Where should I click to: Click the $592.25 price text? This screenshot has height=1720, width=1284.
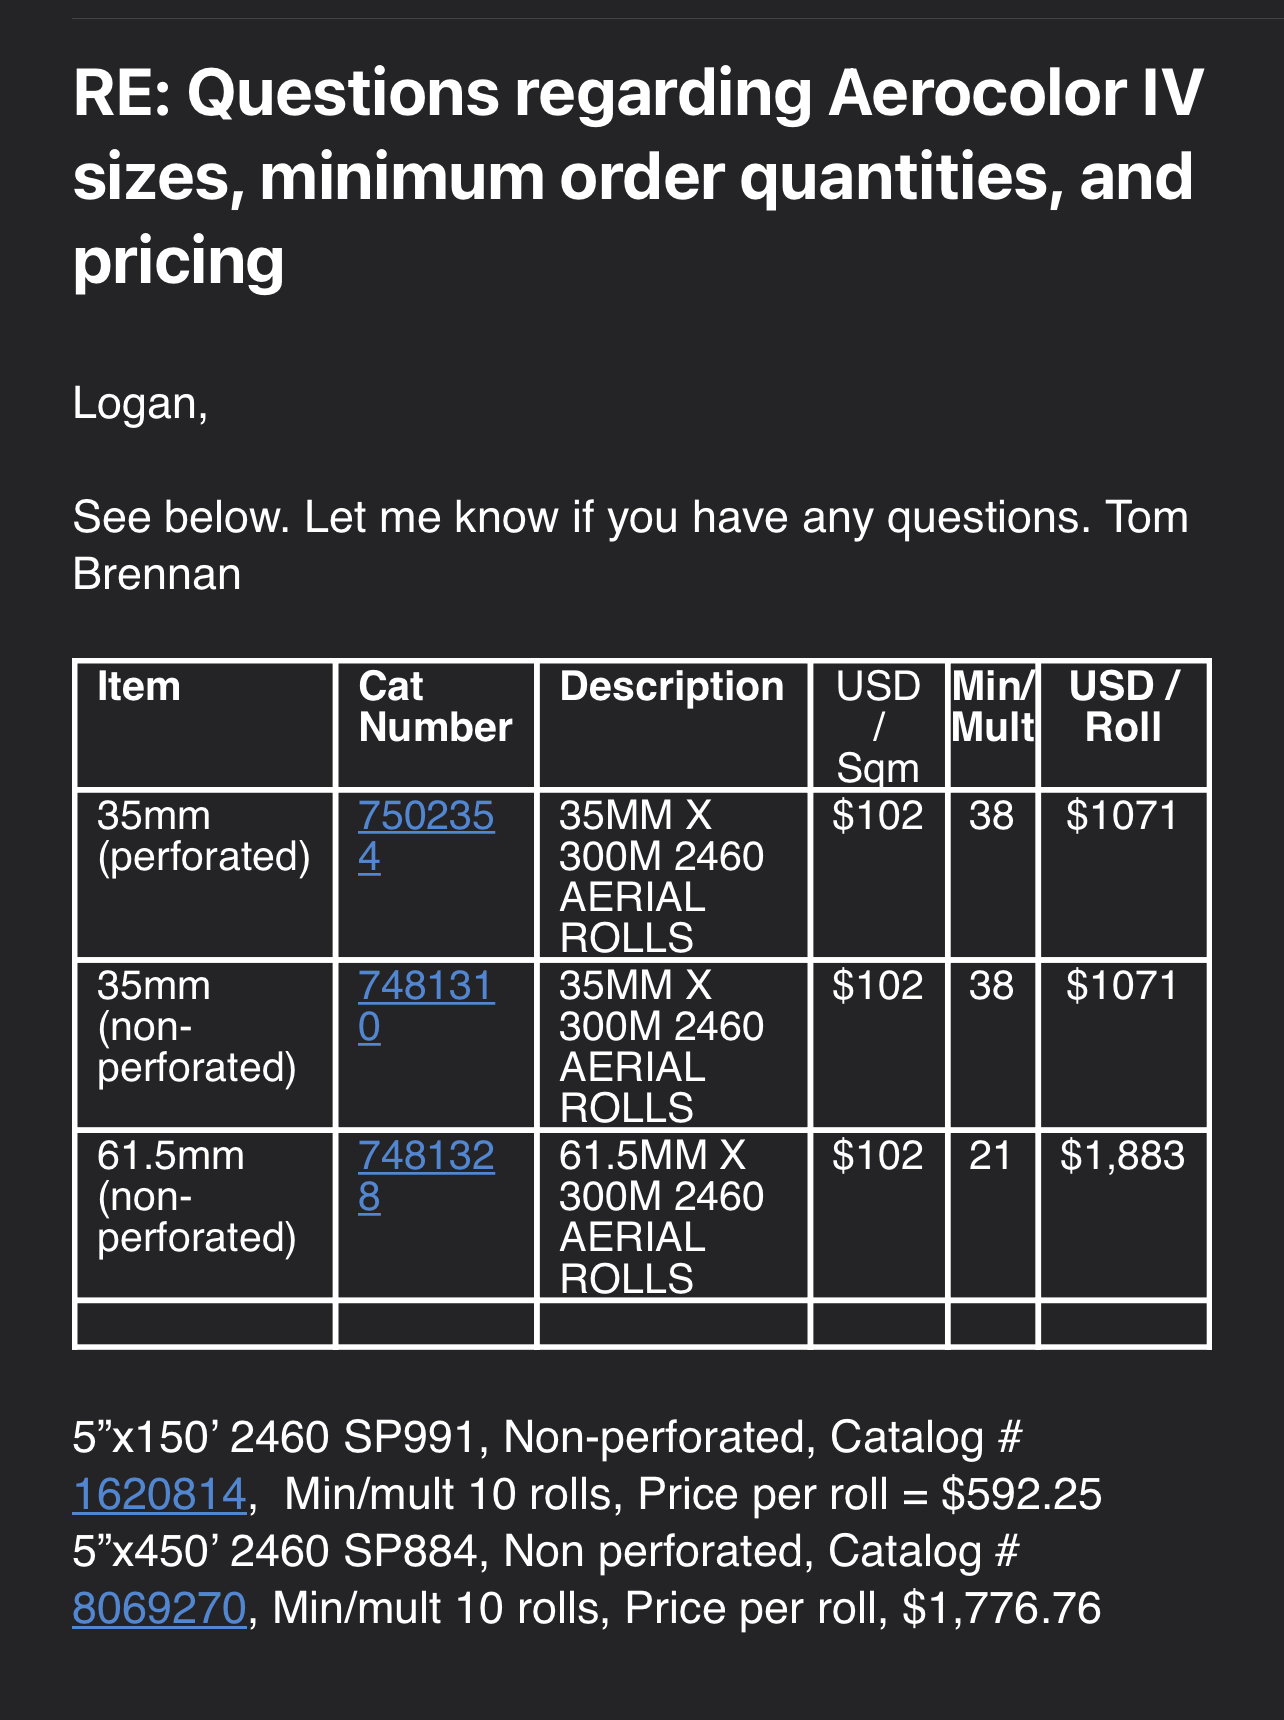[x=1021, y=1495]
